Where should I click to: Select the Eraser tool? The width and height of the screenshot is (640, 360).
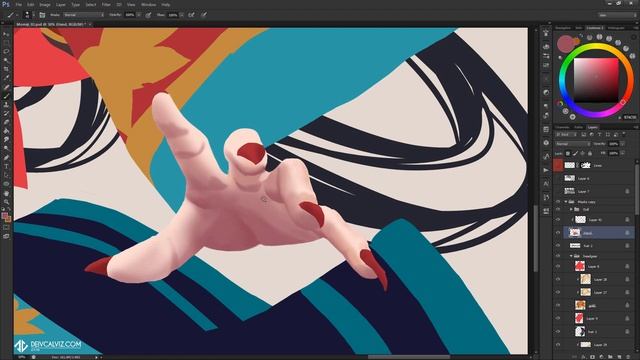(6, 122)
